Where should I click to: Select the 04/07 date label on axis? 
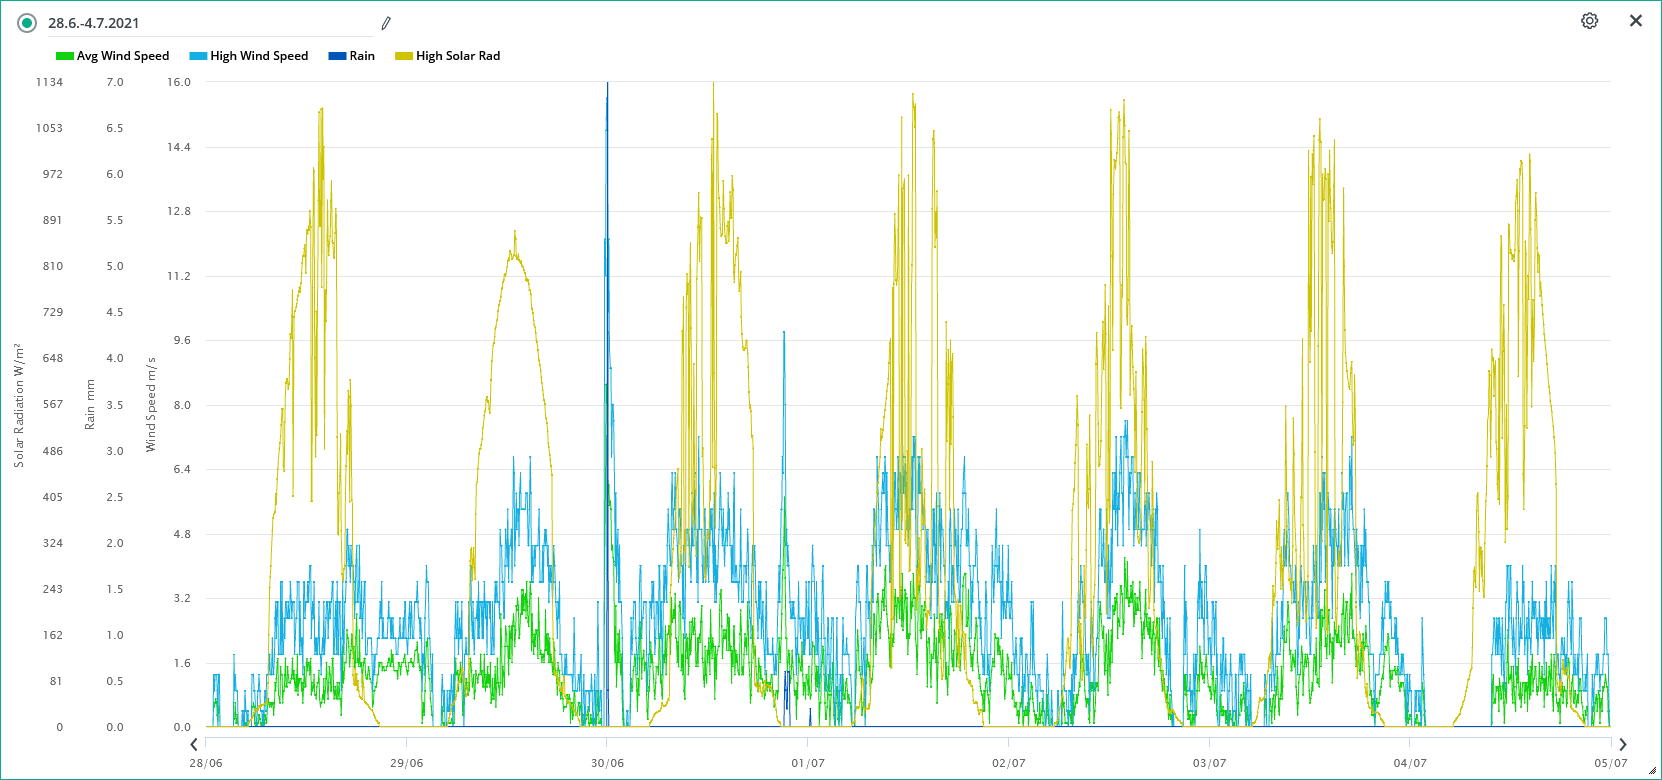[x=1410, y=763]
